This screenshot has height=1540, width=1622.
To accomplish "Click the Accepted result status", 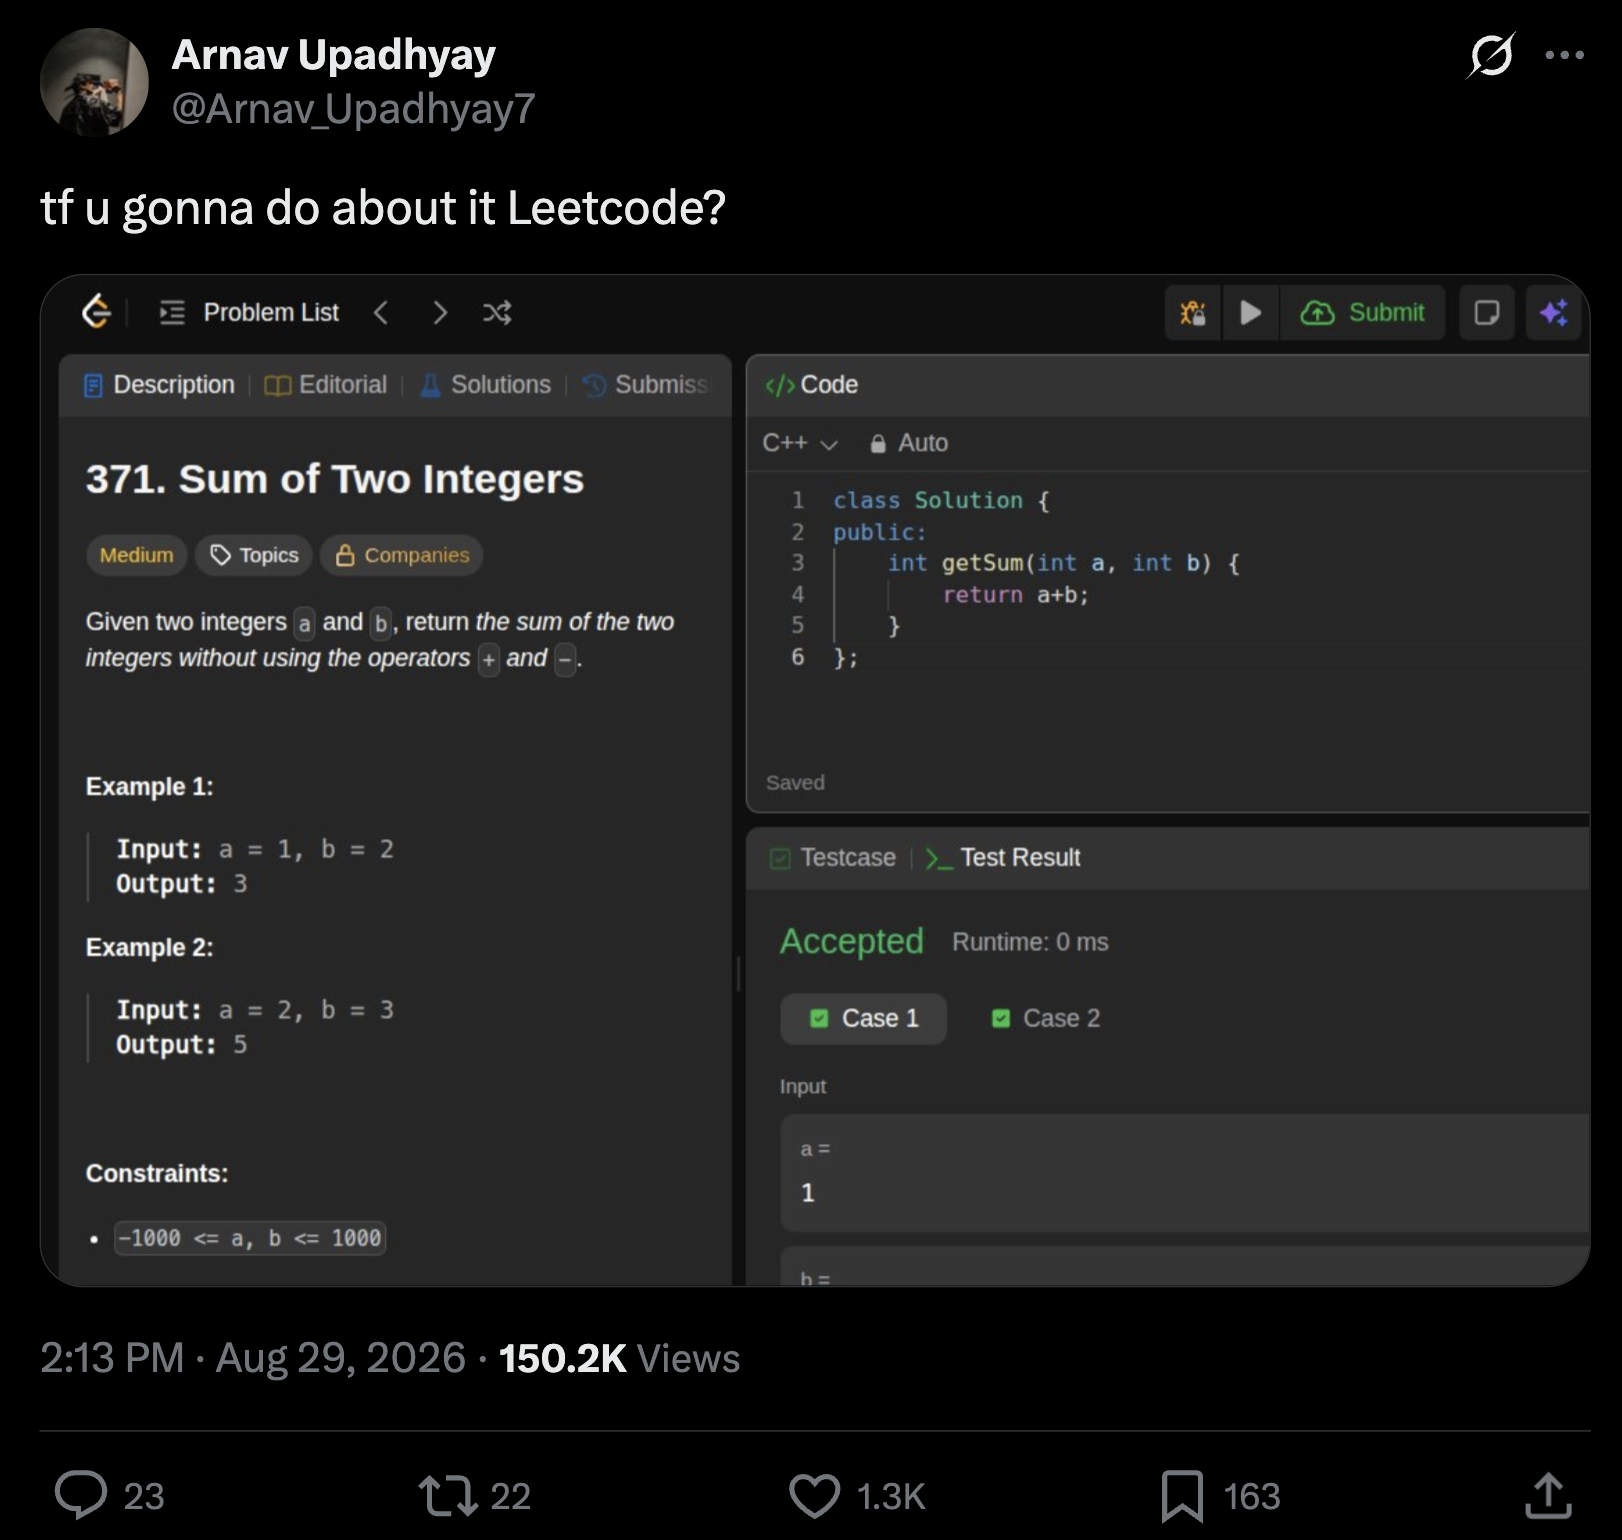I will tap(852, 942).
